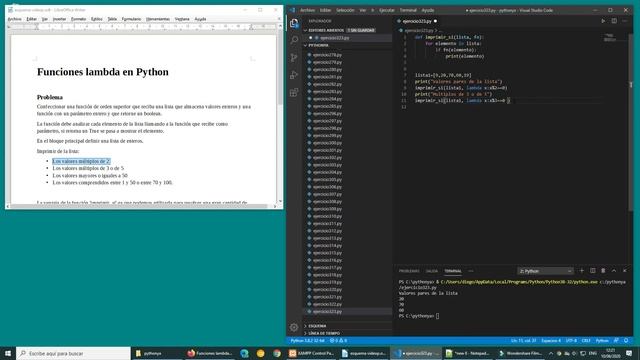Show hidden system tray icons
The image size is (640, 360).
point(551,353)
